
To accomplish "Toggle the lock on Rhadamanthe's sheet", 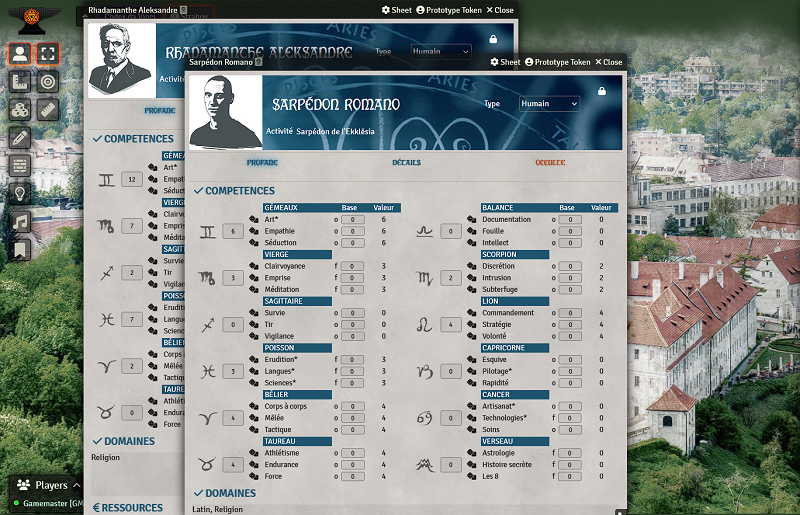I will 493,39.
